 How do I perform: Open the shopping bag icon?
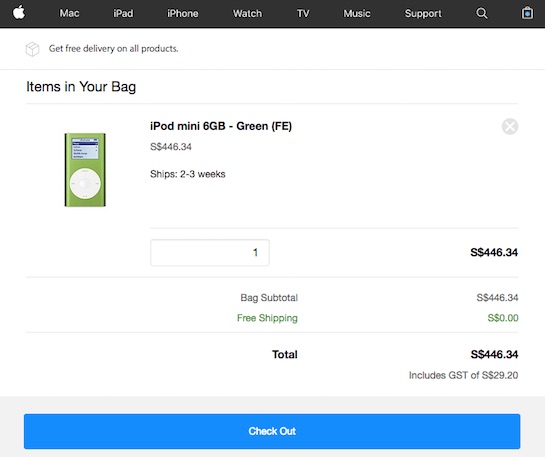coord(527,13)
